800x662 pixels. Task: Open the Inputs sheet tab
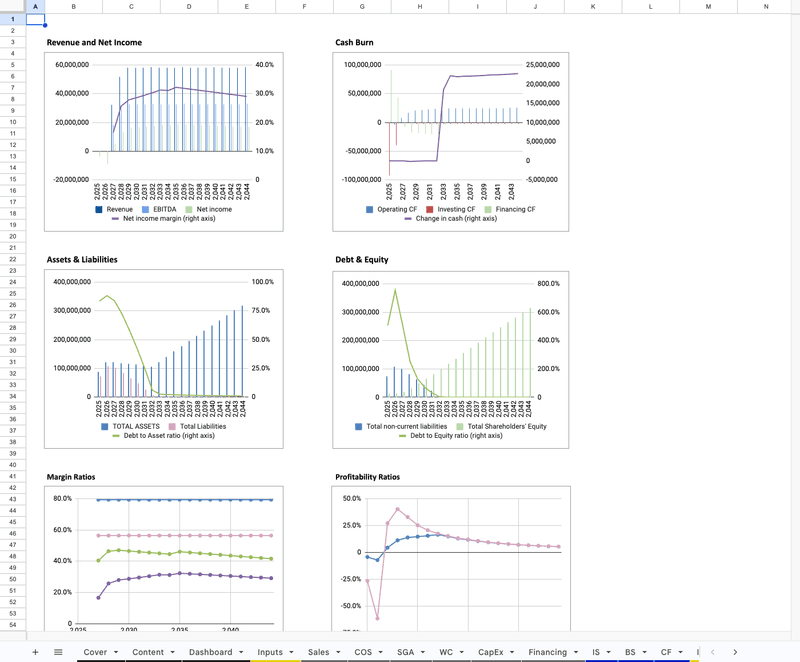(270, 652)
